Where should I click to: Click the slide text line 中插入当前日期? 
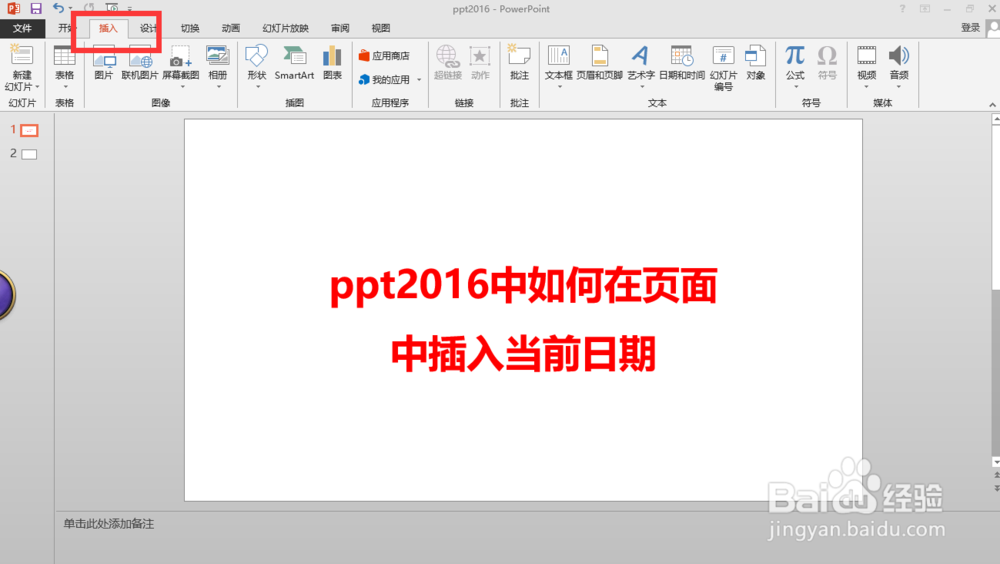point(524,354)
